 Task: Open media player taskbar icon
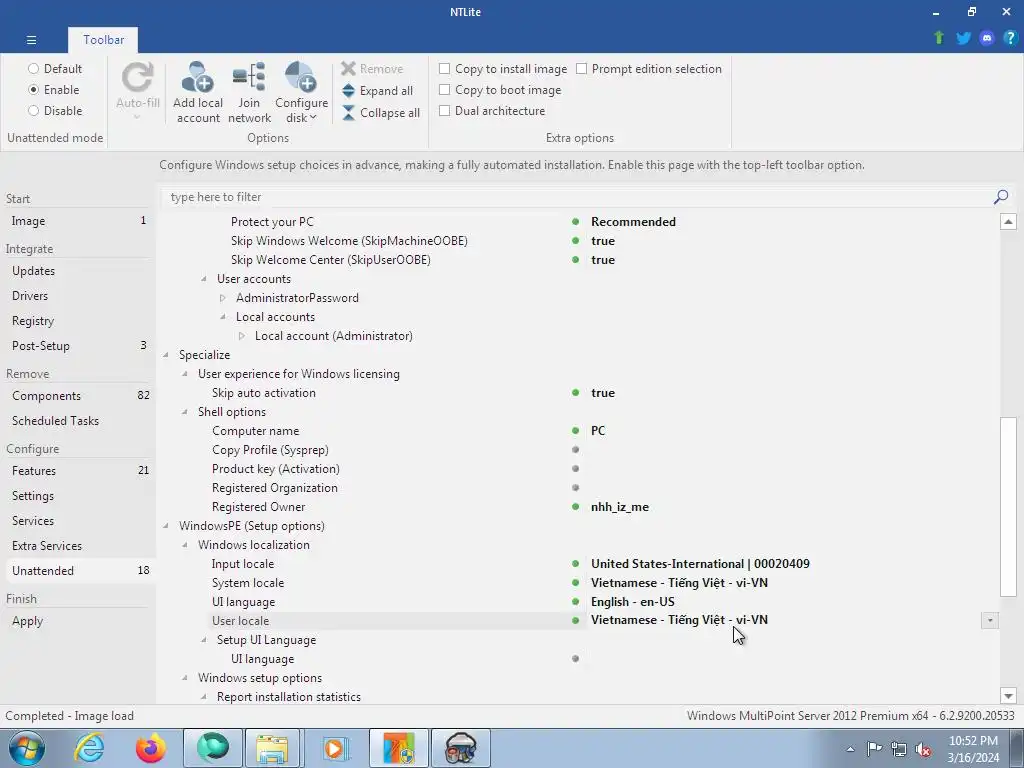pyautogui.click(x=336, y=748)
